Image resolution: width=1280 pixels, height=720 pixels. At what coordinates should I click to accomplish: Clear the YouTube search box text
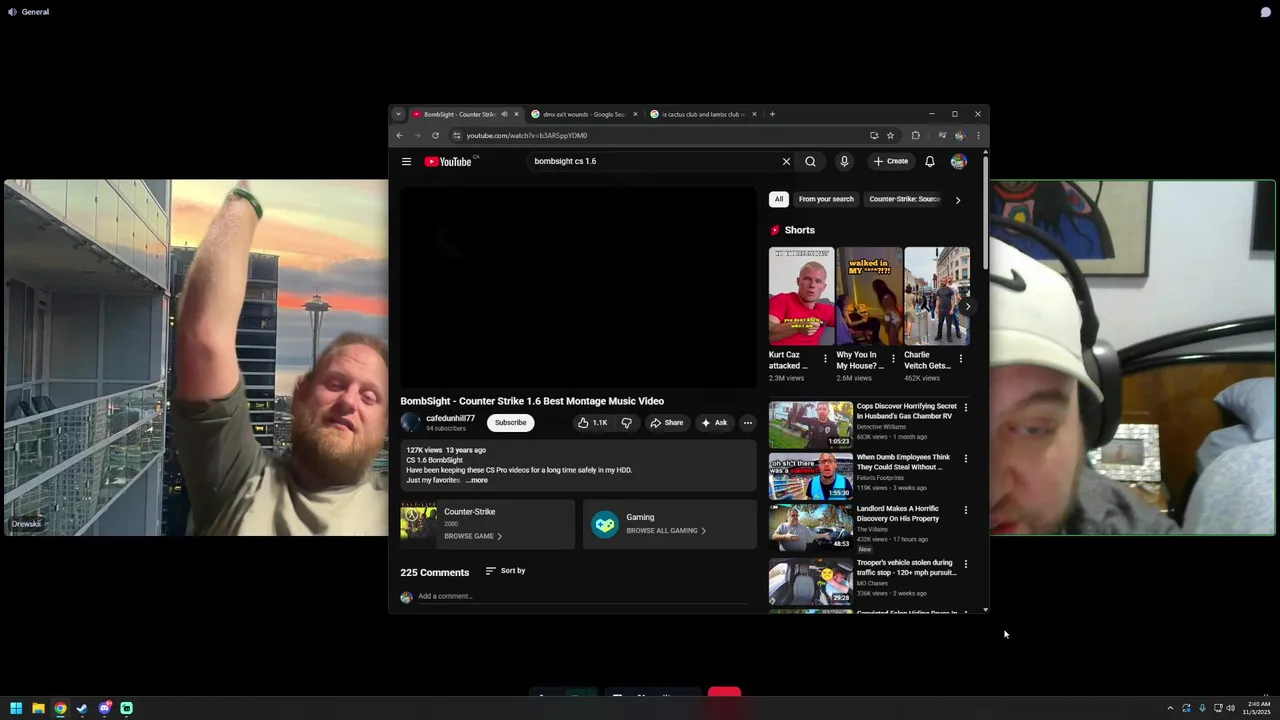click(786, 161)
